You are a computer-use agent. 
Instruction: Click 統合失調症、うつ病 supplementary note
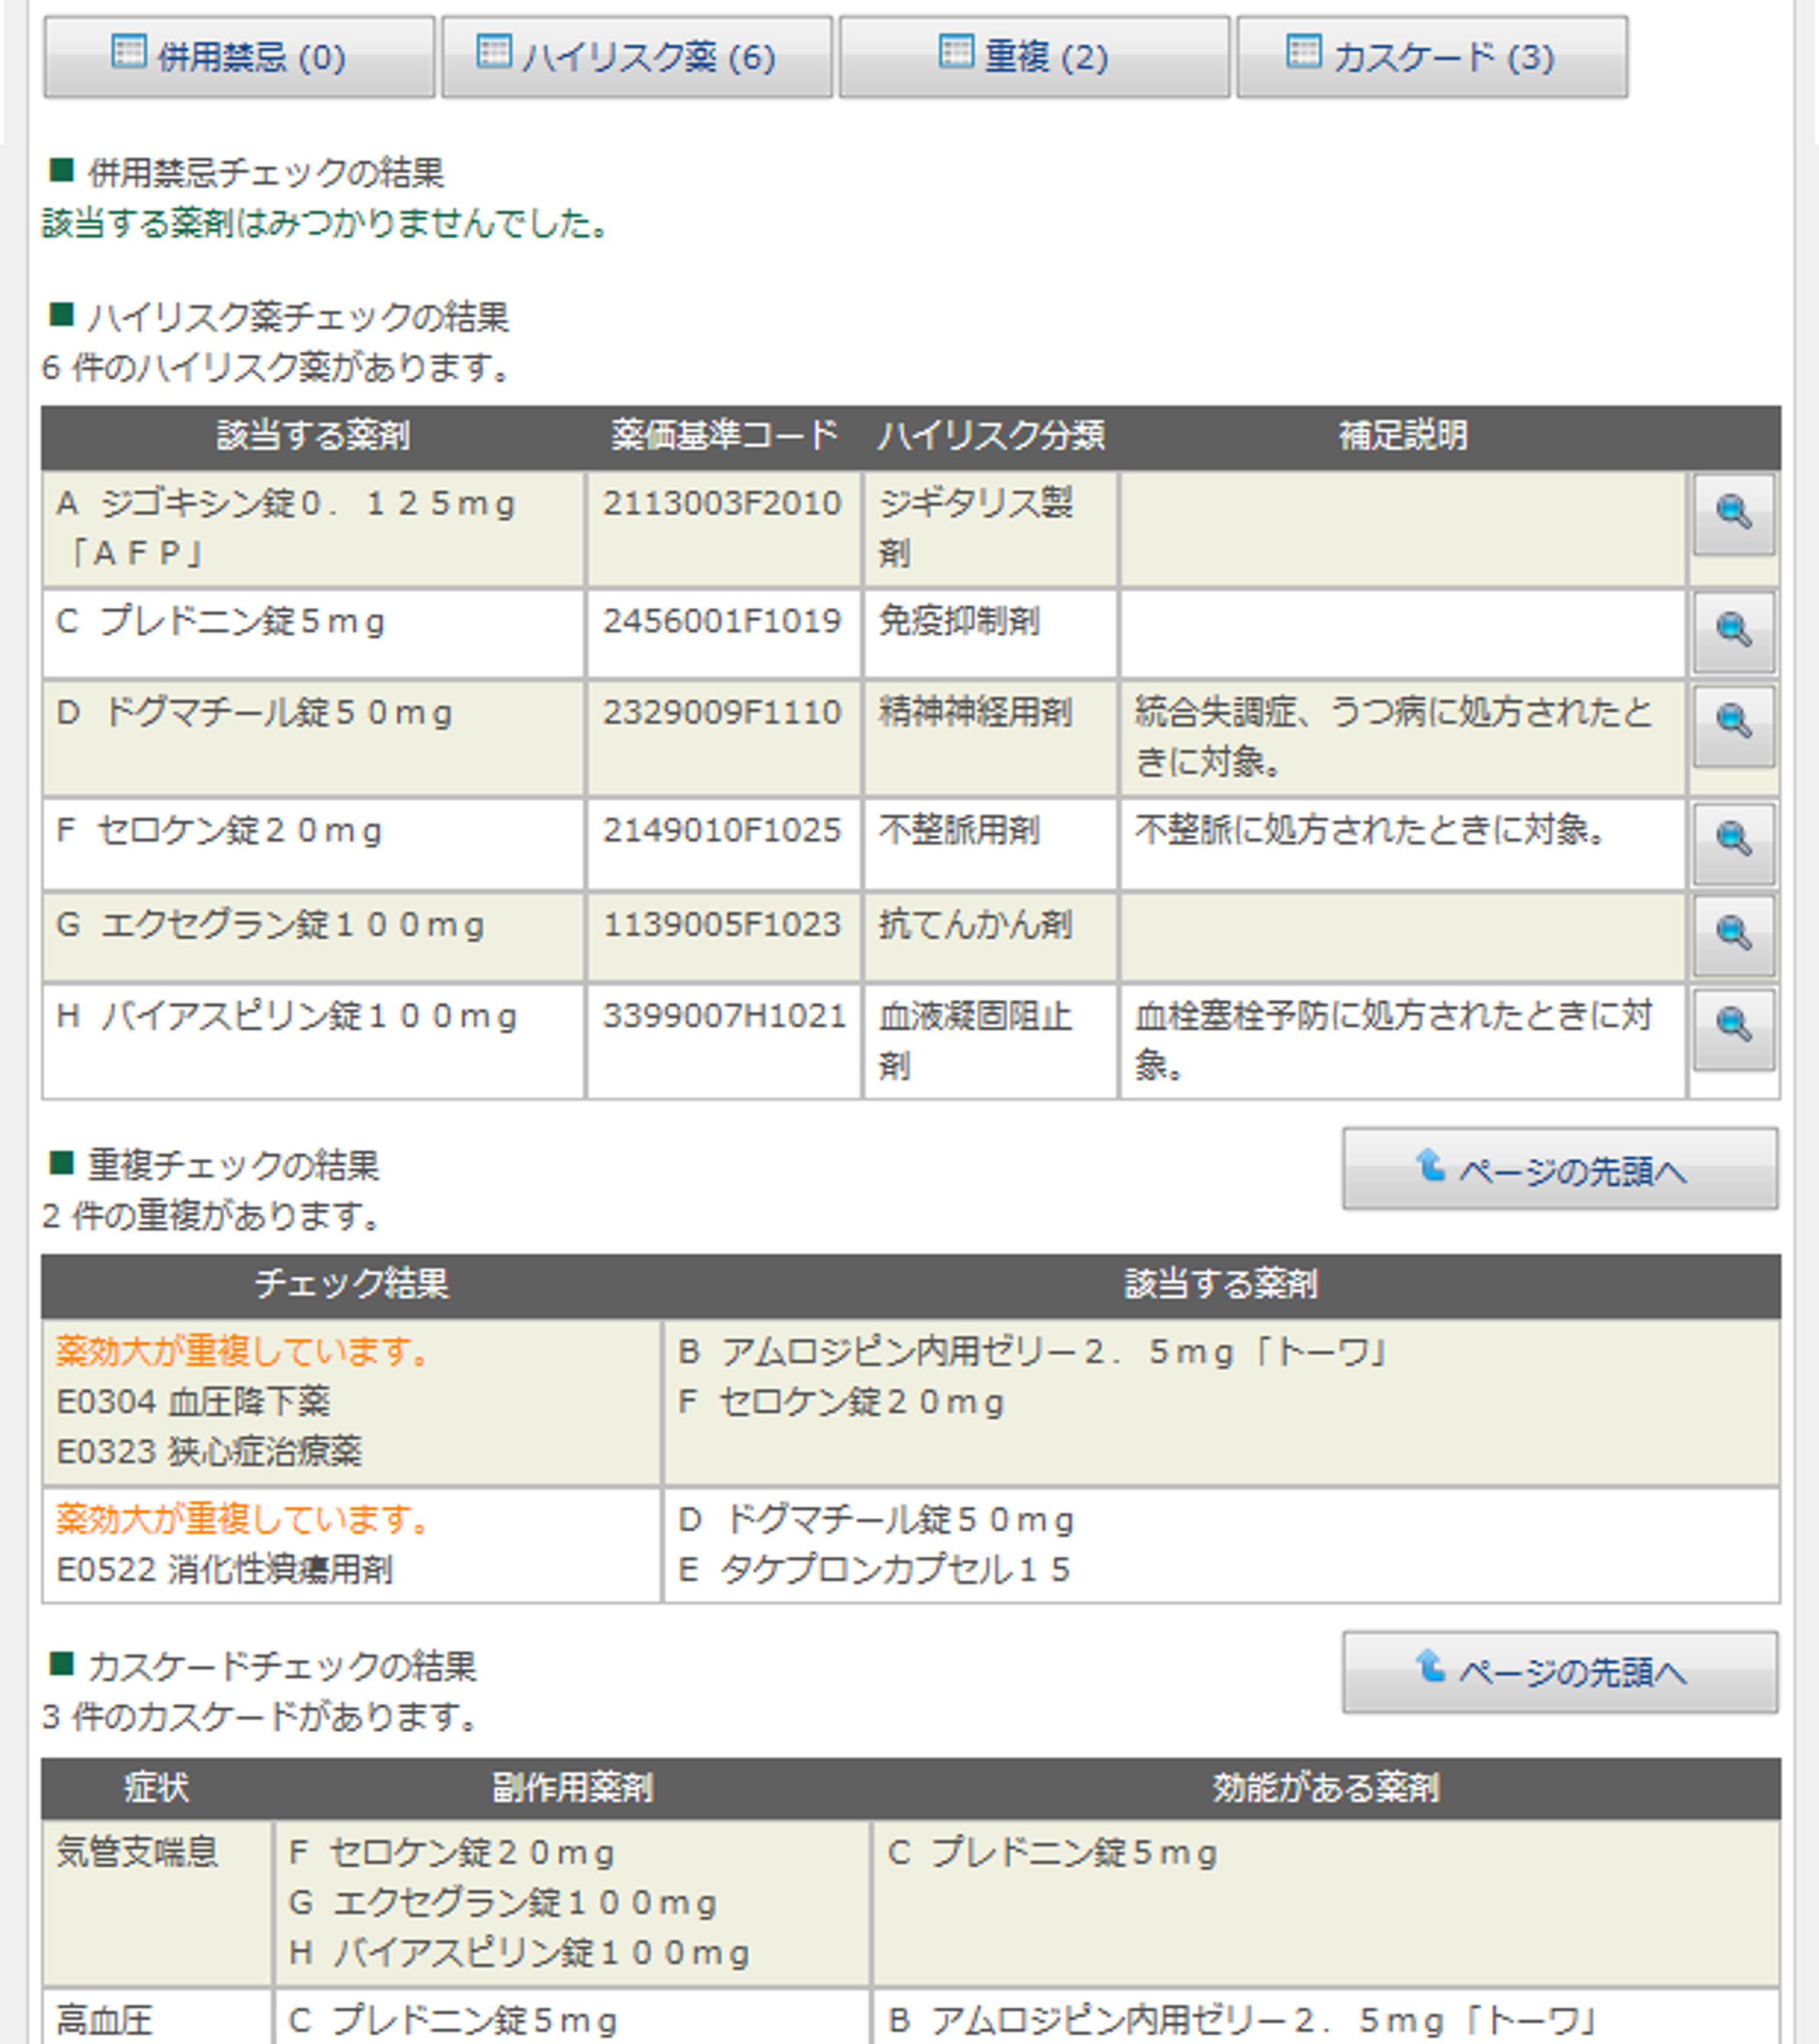click(1394, 737)
